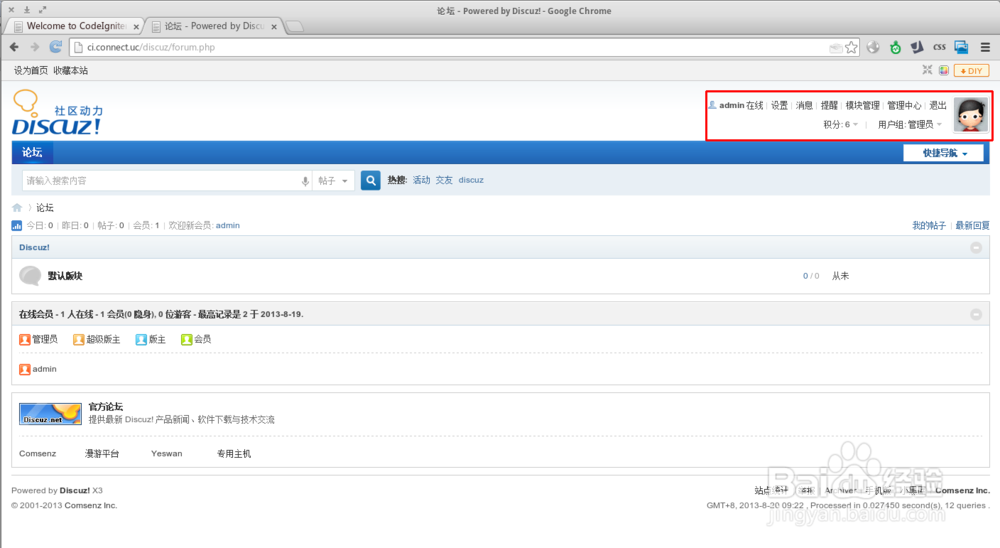The height and width of the screenshot is (548, 1000).
Task: Open a new browser tab
Action: pos(294,26)
